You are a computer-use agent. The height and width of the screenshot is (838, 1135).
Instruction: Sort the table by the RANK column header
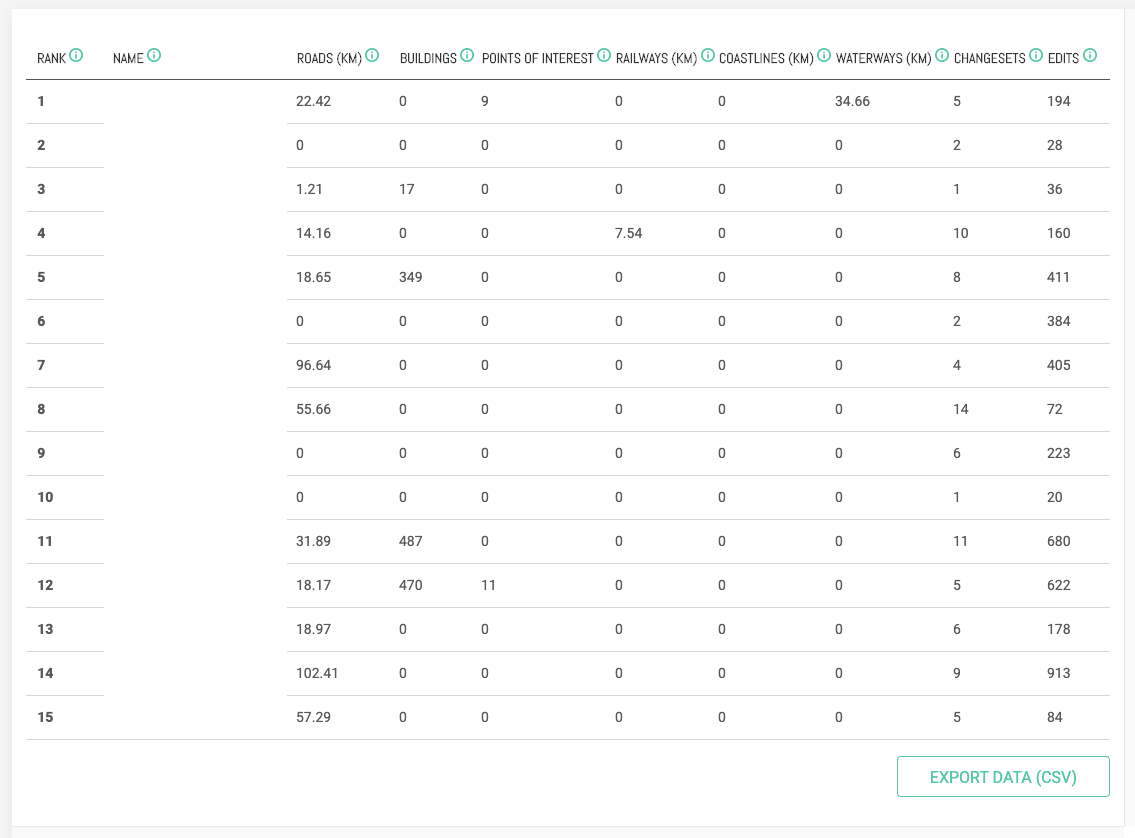(50, 57)
